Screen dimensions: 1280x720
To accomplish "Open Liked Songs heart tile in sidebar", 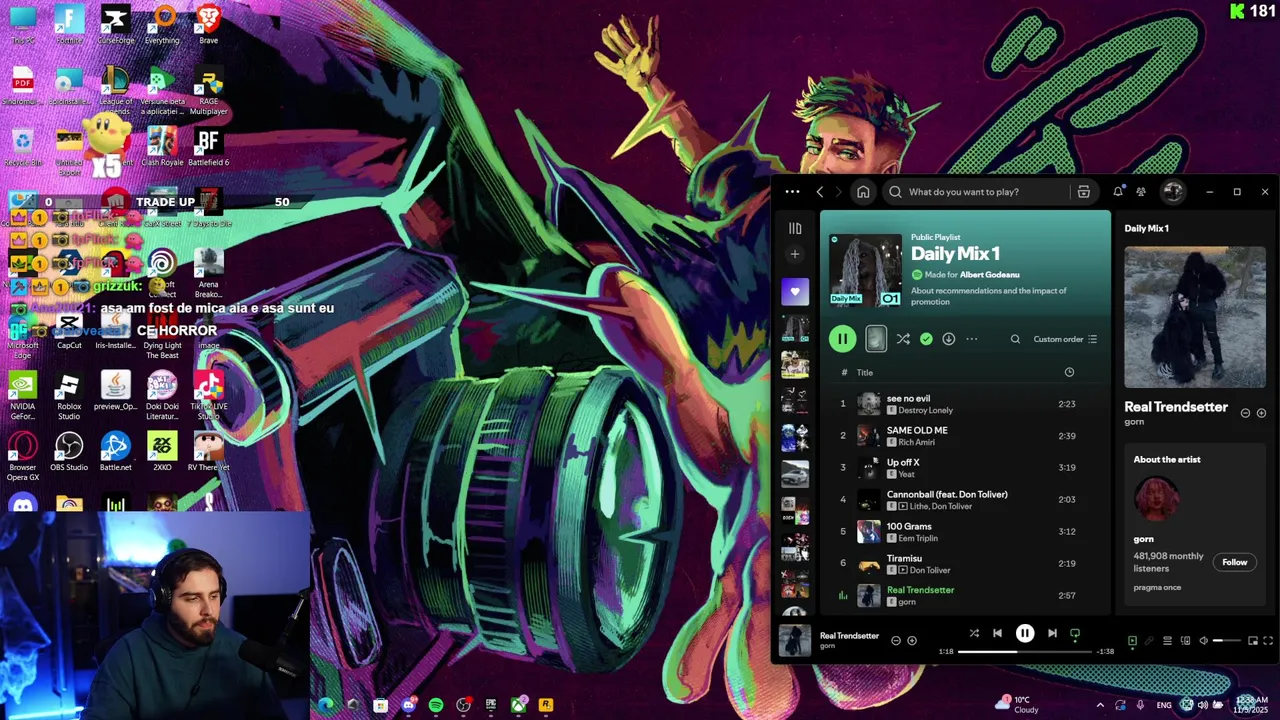I will tap(795, 292).
